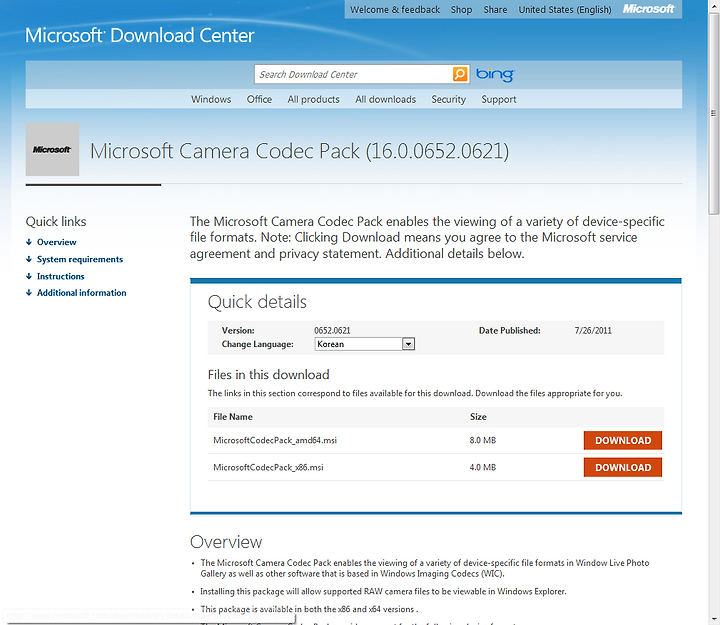Click the gray Microsoft product thumbnail

pyautogui.click(x=52, y=149)
